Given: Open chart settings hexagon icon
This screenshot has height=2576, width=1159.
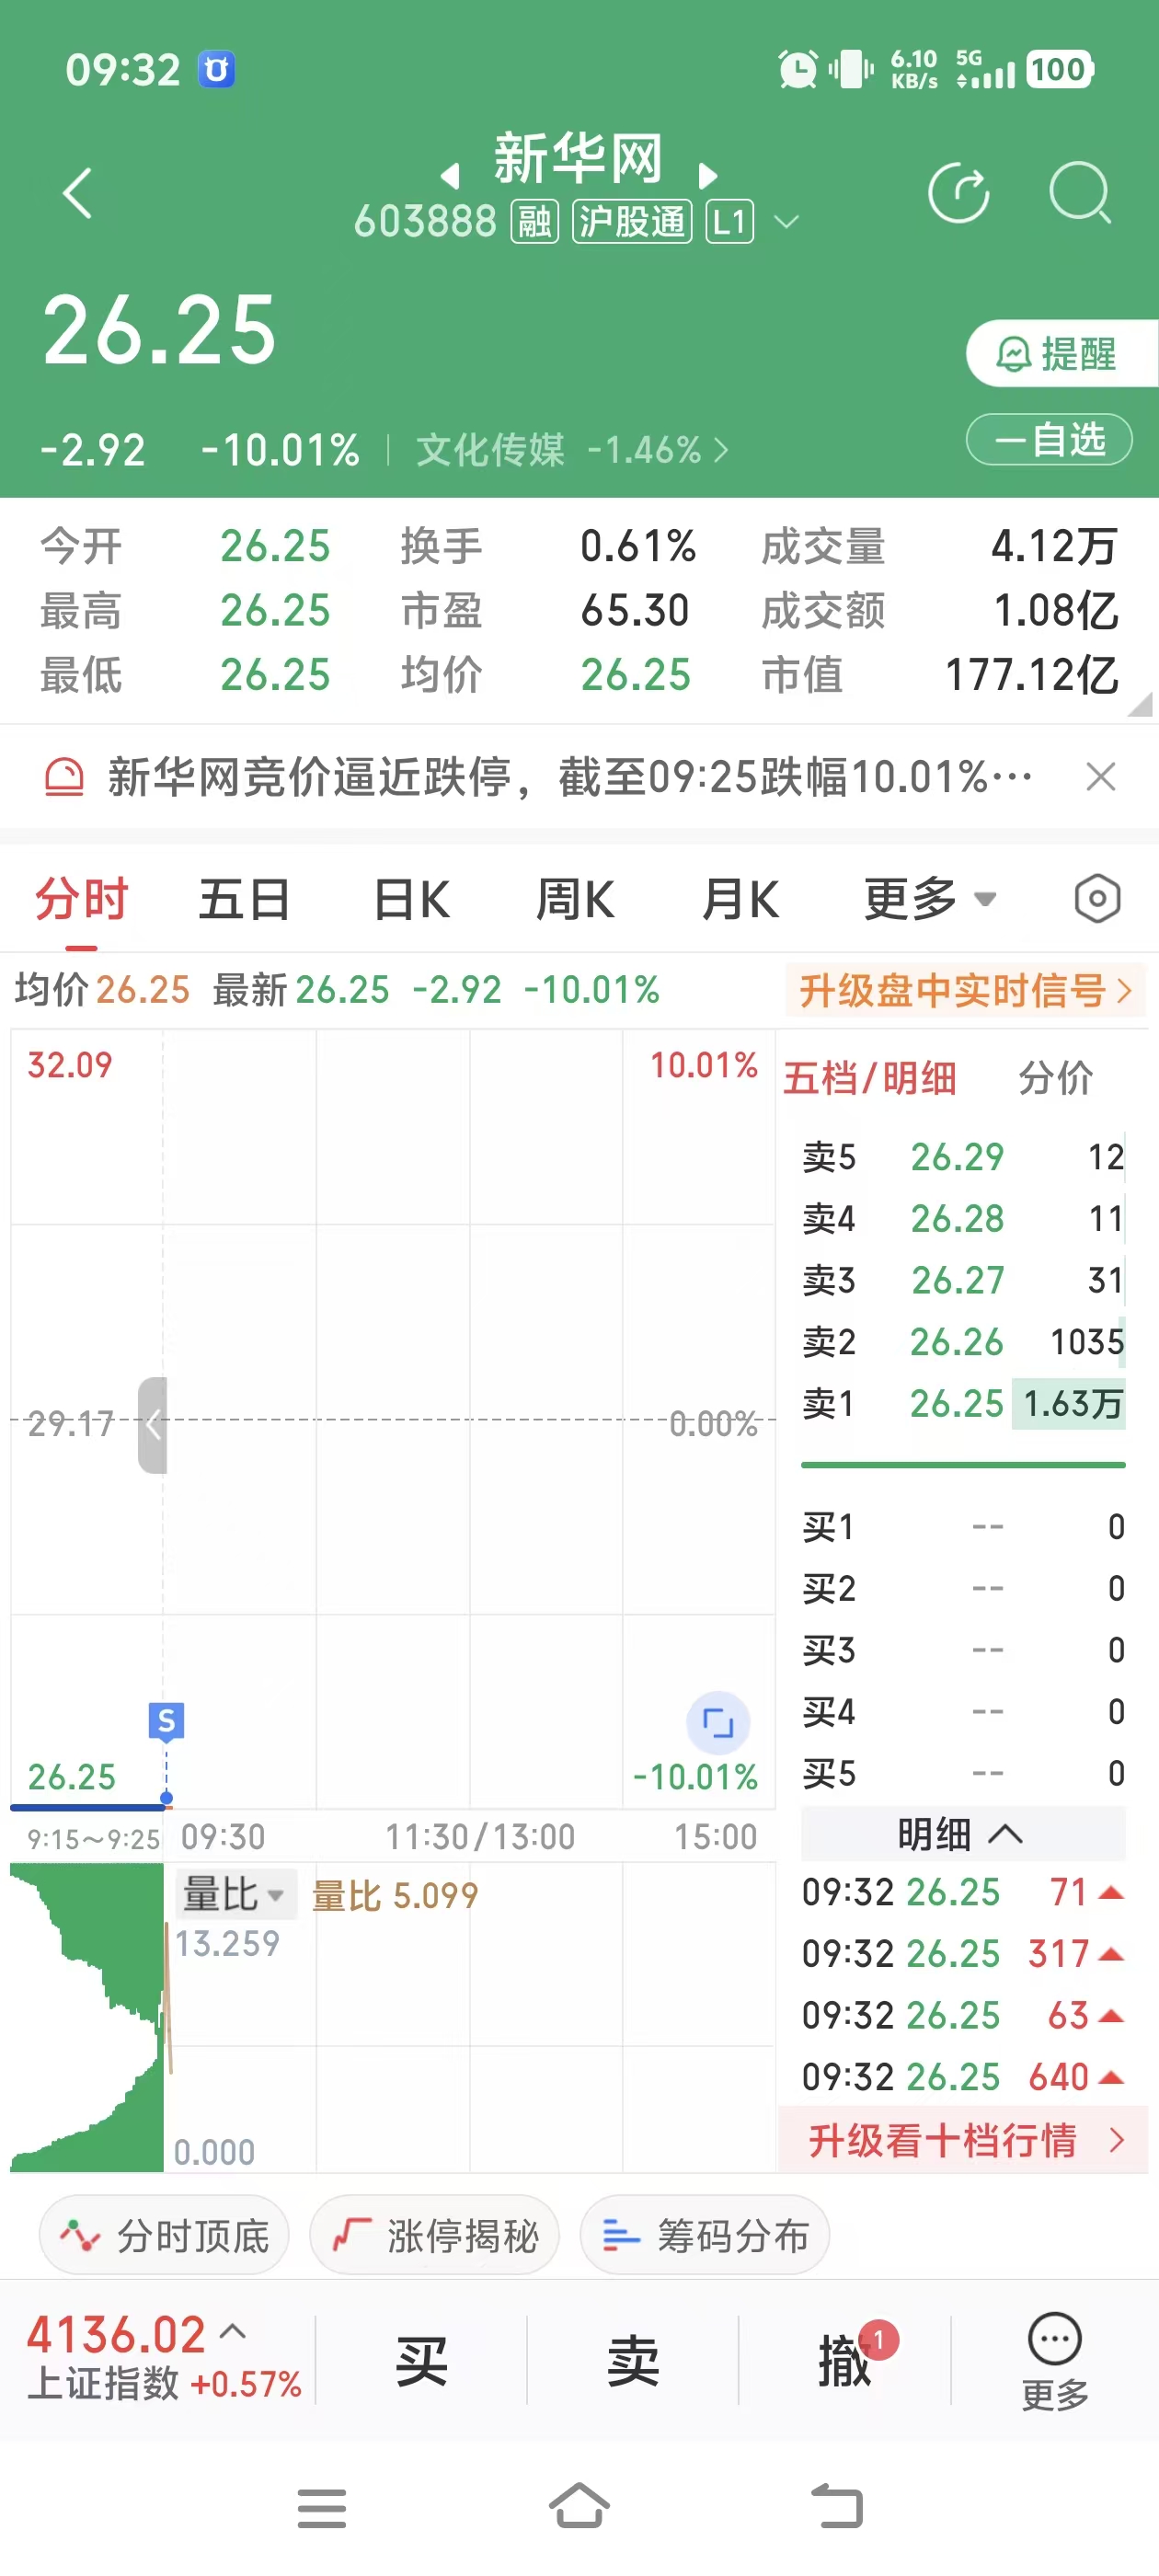Looking at the screenshot, I should (1097, 898).
